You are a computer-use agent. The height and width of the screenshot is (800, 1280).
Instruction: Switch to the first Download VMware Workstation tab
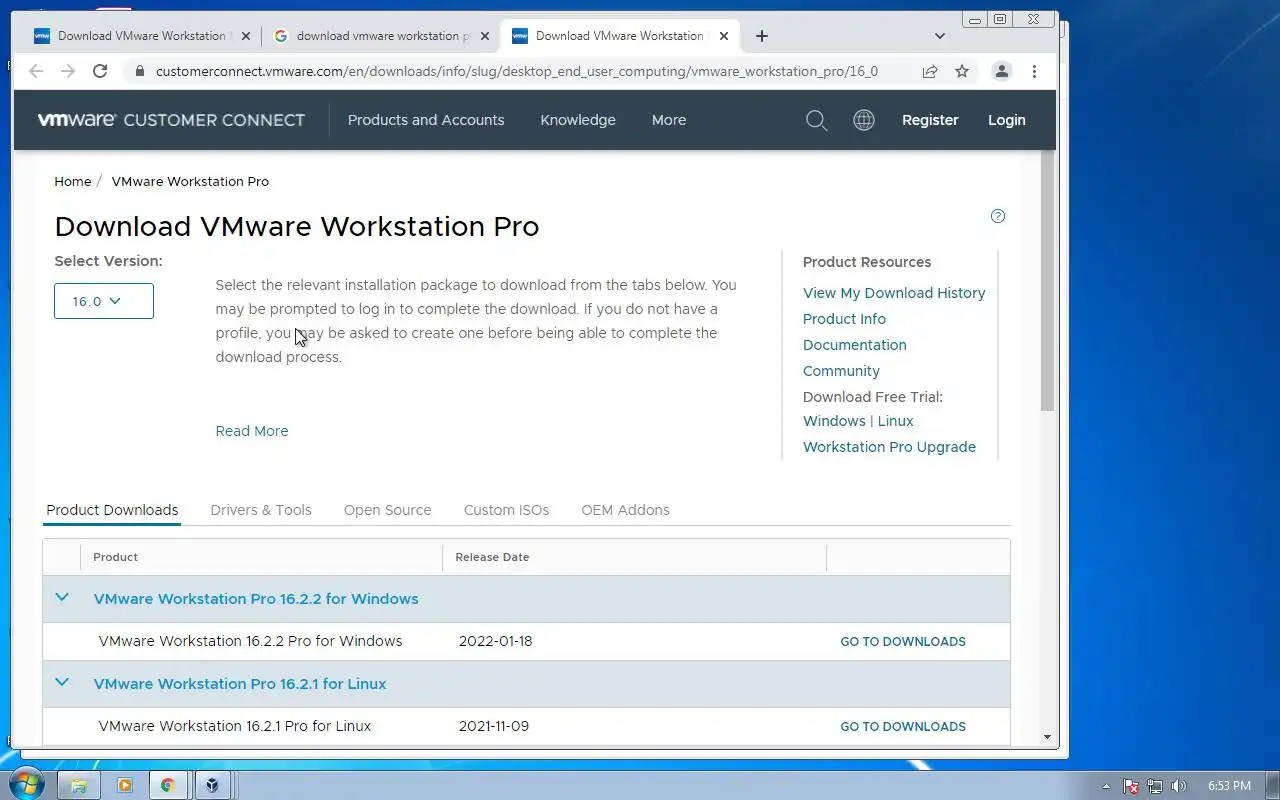click(x=142, y=36)
